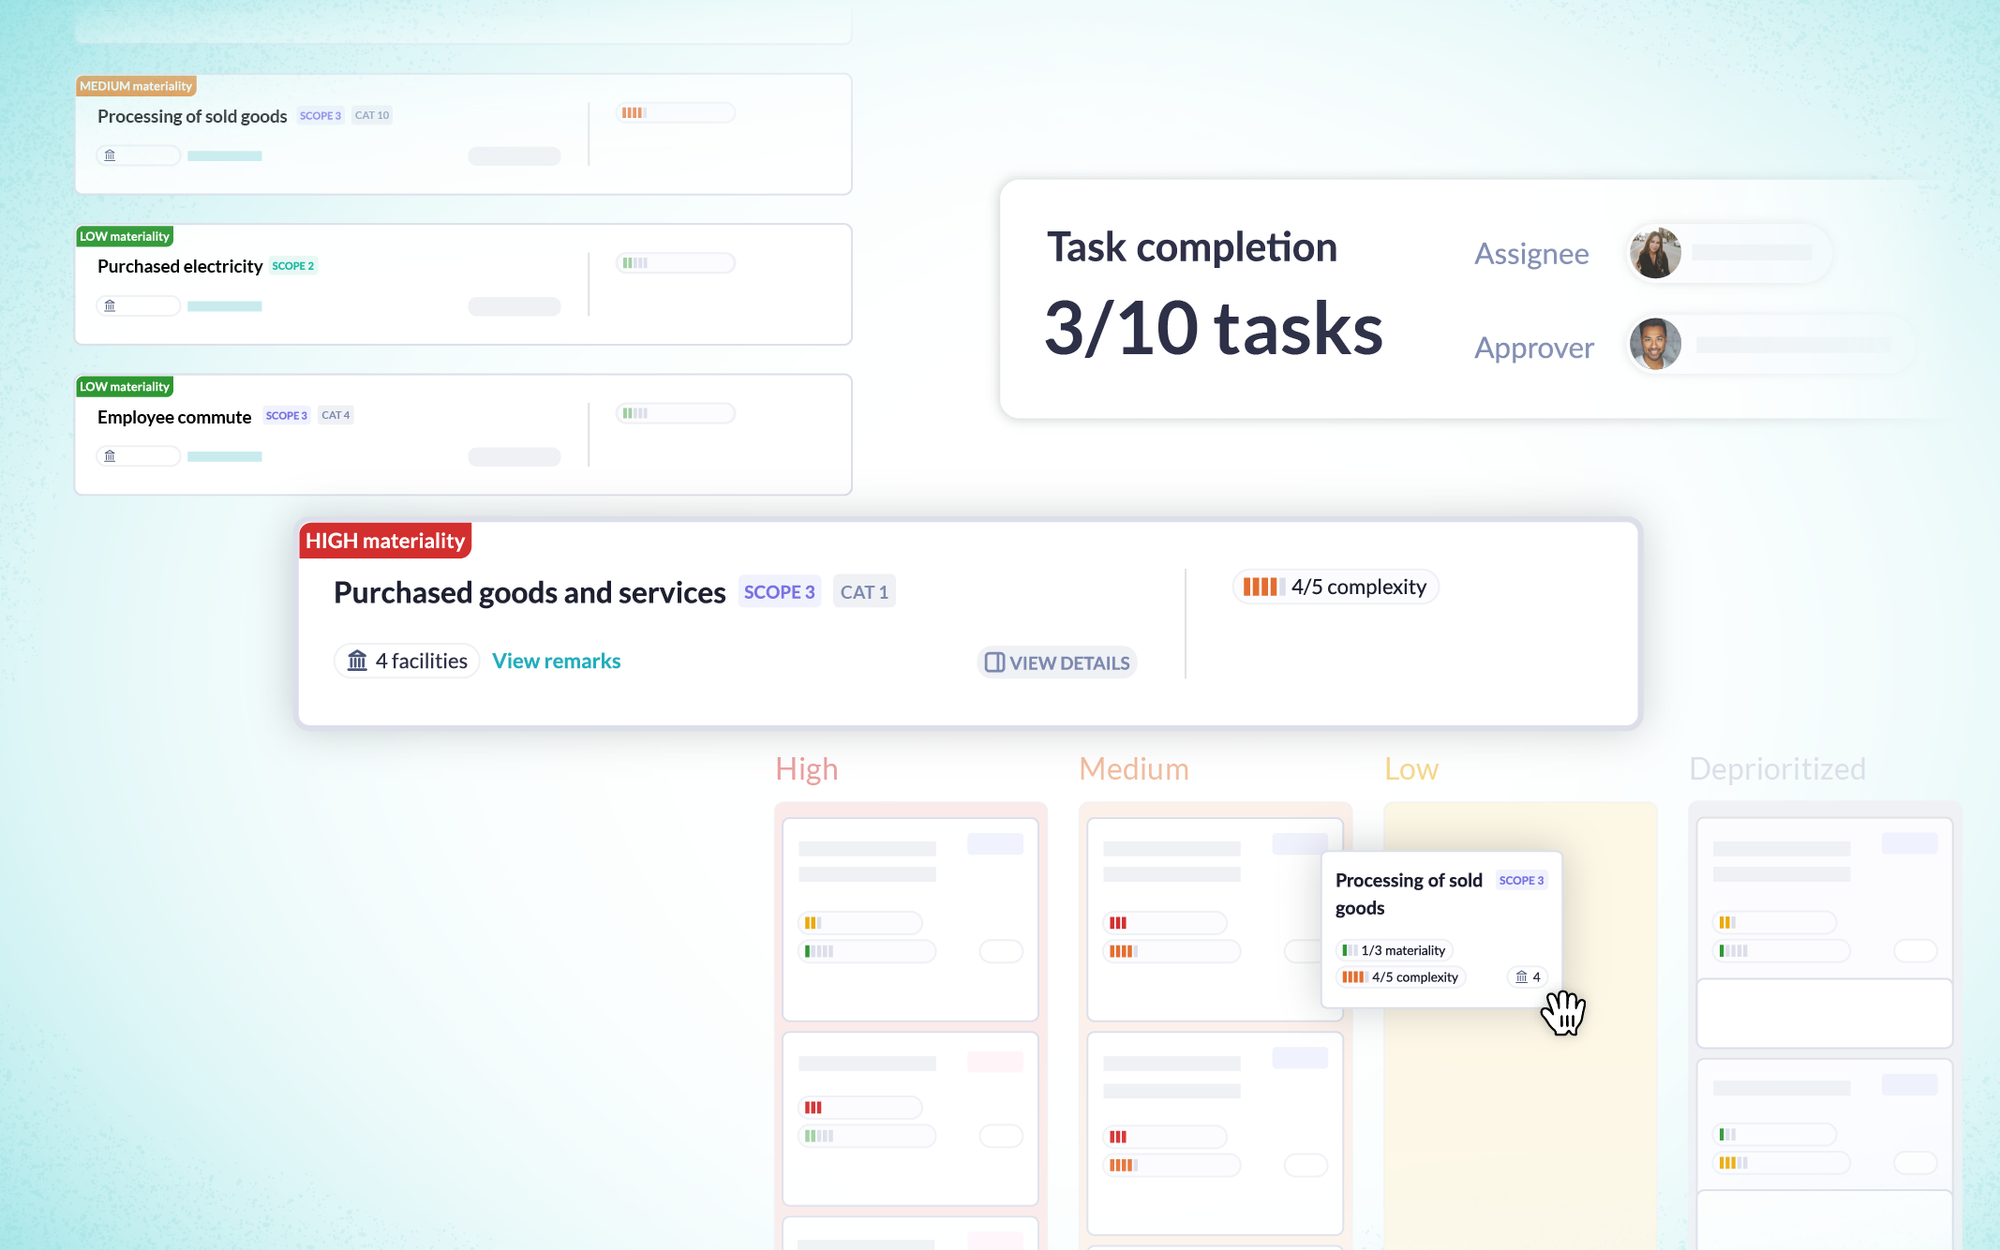The width and height of the screenshot is (2000, 1250).
Task: Select the Low priority column header
Action: pyautogui.click(x=1411, y=769)
